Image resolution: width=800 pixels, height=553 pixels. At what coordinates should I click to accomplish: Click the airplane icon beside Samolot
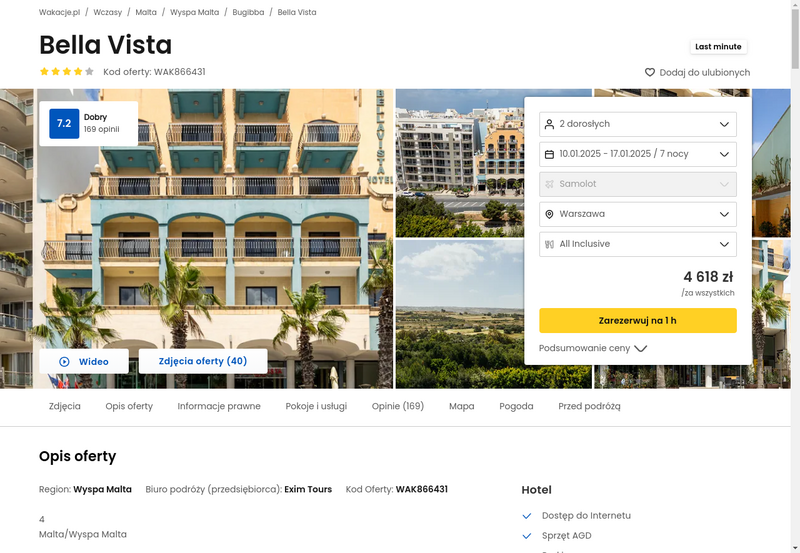pos(549,184)
